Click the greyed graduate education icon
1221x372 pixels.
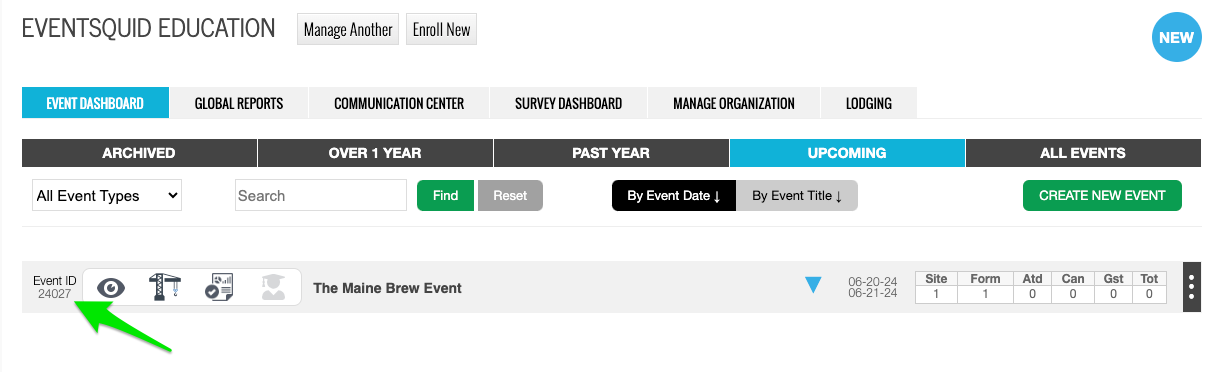click(271, 287)
